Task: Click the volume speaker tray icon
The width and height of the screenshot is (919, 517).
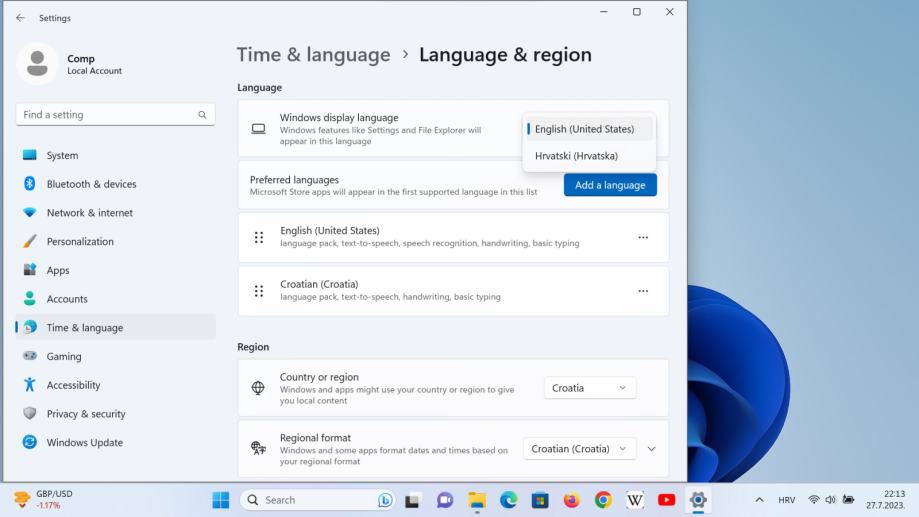Action: click(830, 500)
